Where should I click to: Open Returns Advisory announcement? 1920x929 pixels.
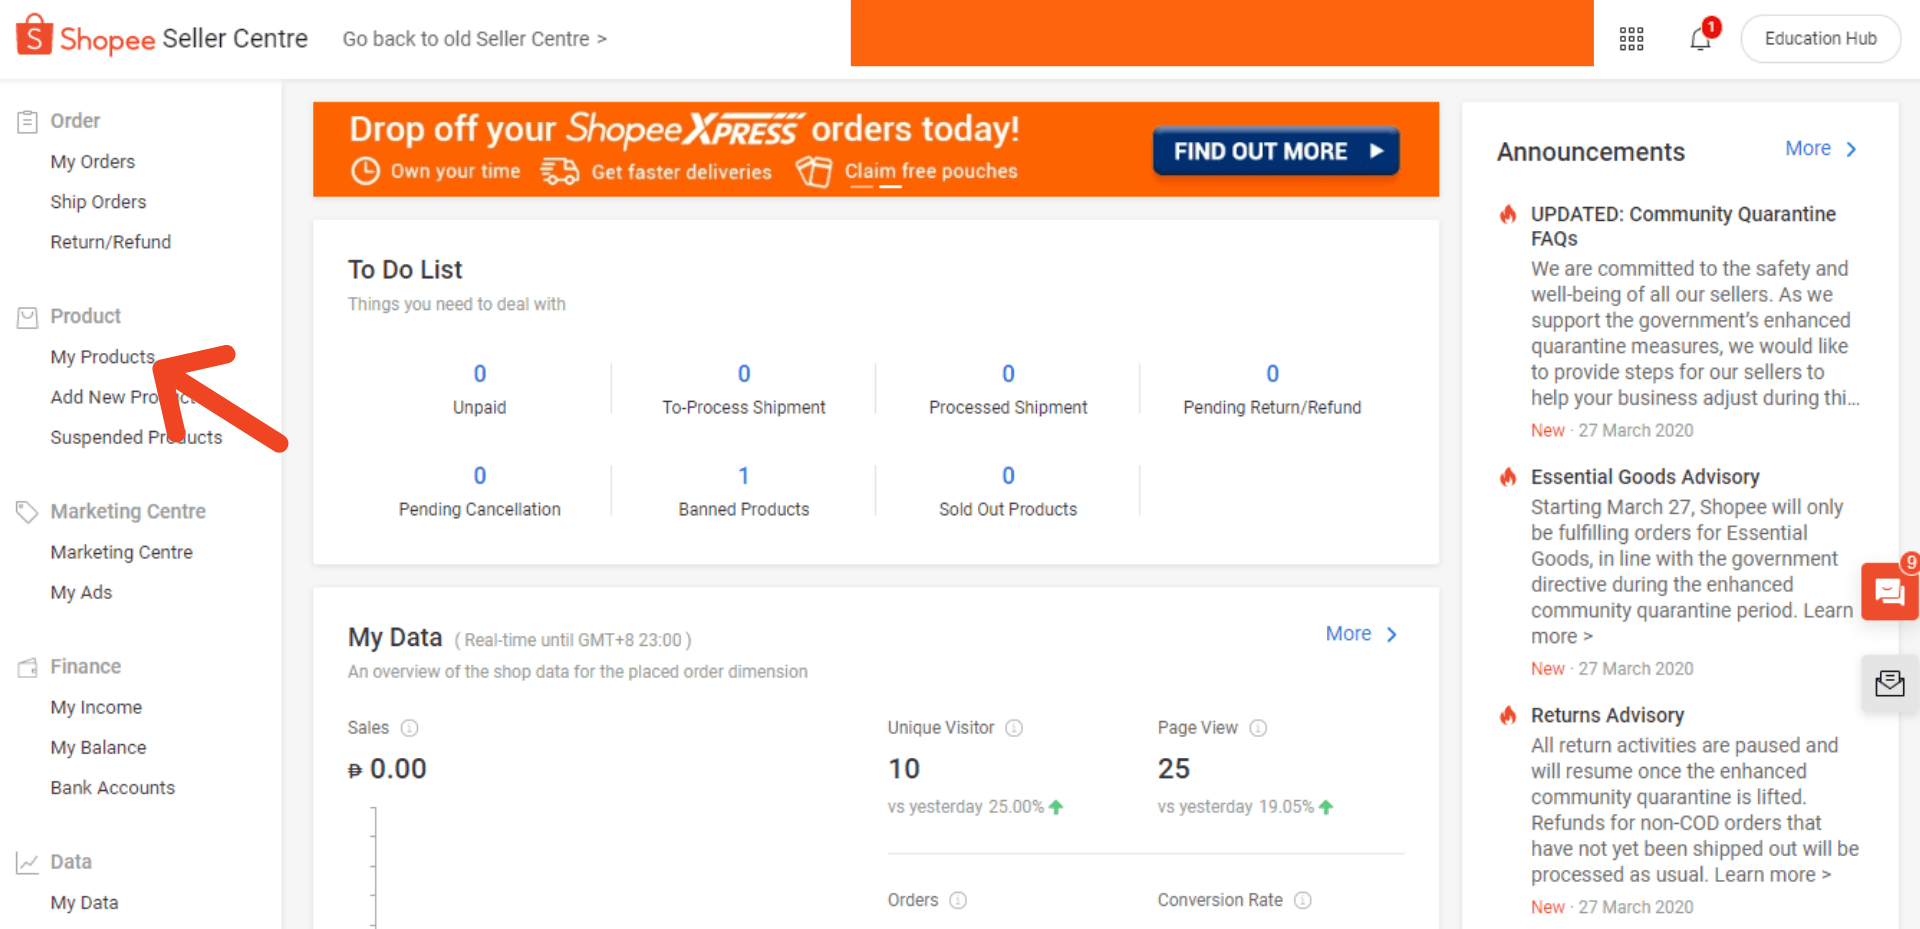coord(1607,715)
